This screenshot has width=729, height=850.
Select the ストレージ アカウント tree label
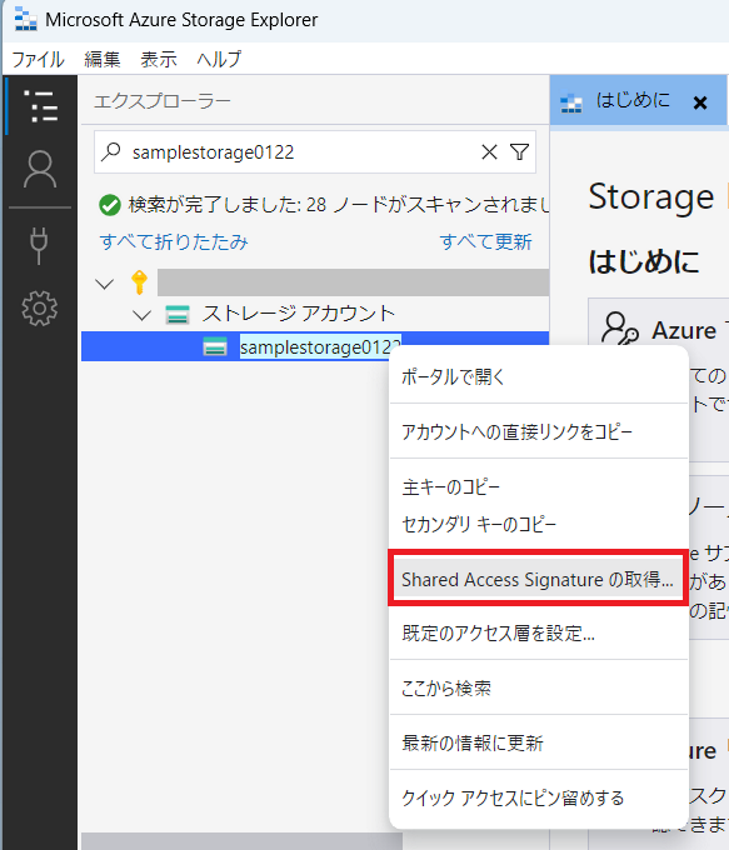(x=299, y=313)
